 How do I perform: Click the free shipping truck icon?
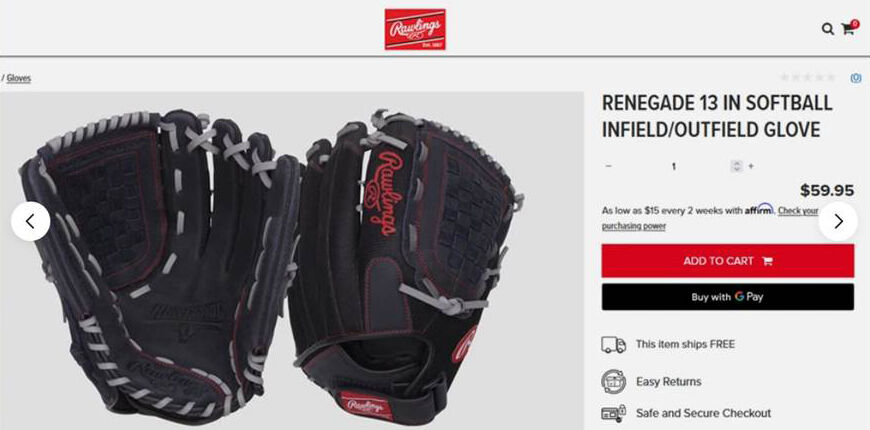click(613, 345)
